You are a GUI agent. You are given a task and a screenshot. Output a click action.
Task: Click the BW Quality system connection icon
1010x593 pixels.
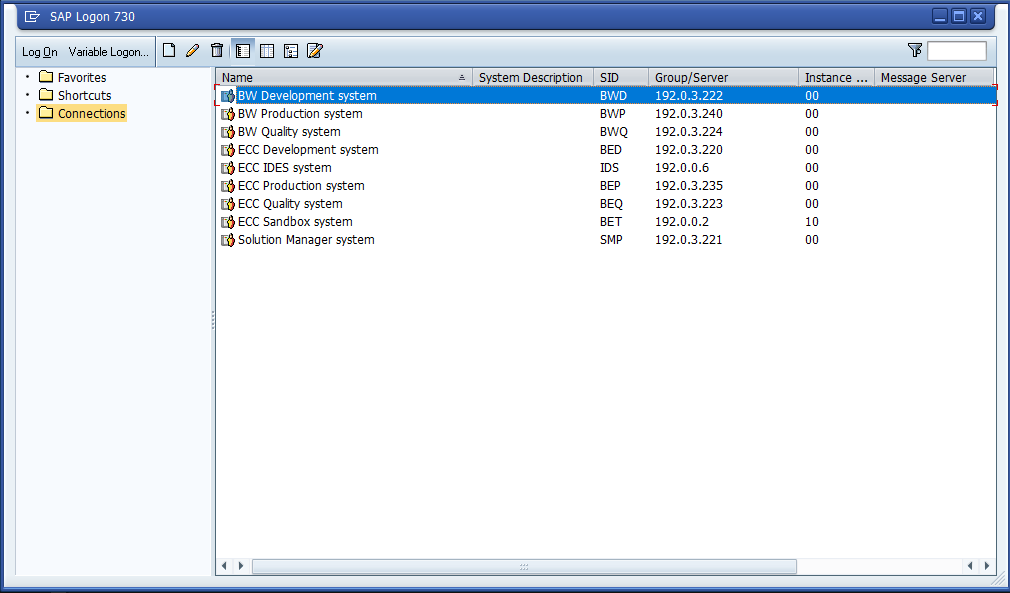click(x=228, y=132)
